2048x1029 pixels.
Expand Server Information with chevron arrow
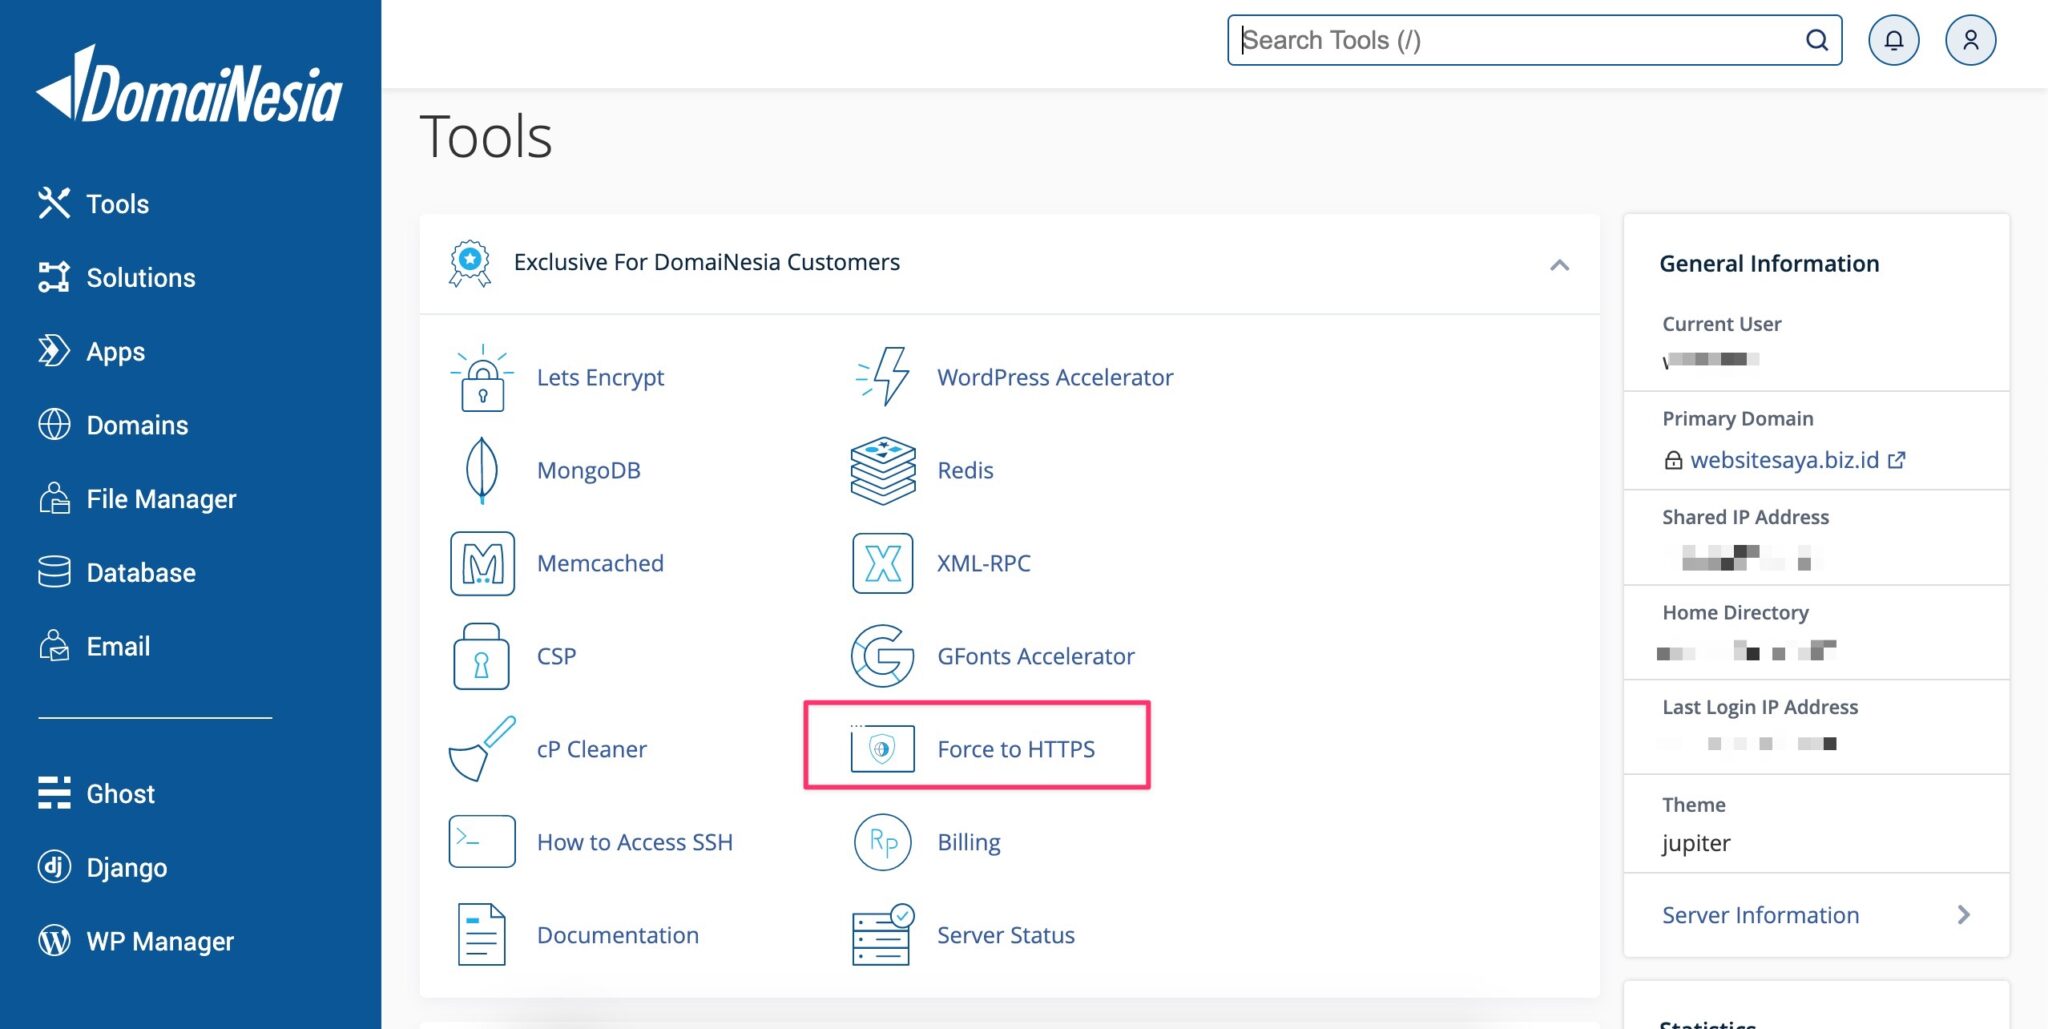(x=1963, y=915)
